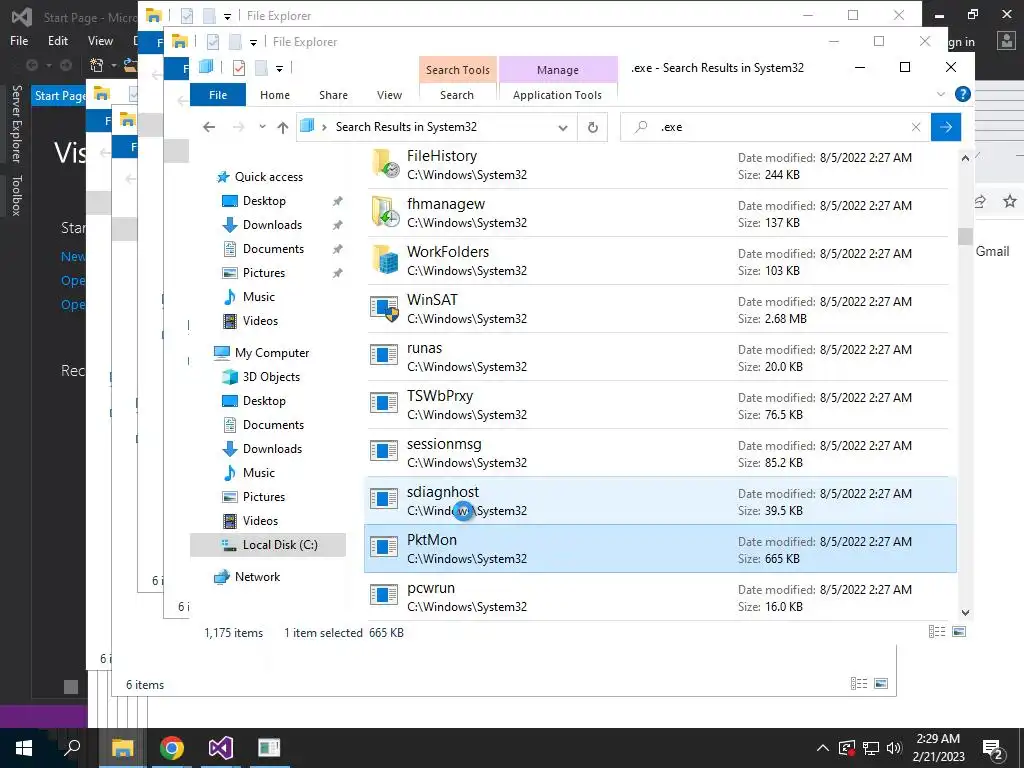Screen dimensions: 1024x768
Task: Switch to the Home ribbon tab
Action: tap(274, 95)
